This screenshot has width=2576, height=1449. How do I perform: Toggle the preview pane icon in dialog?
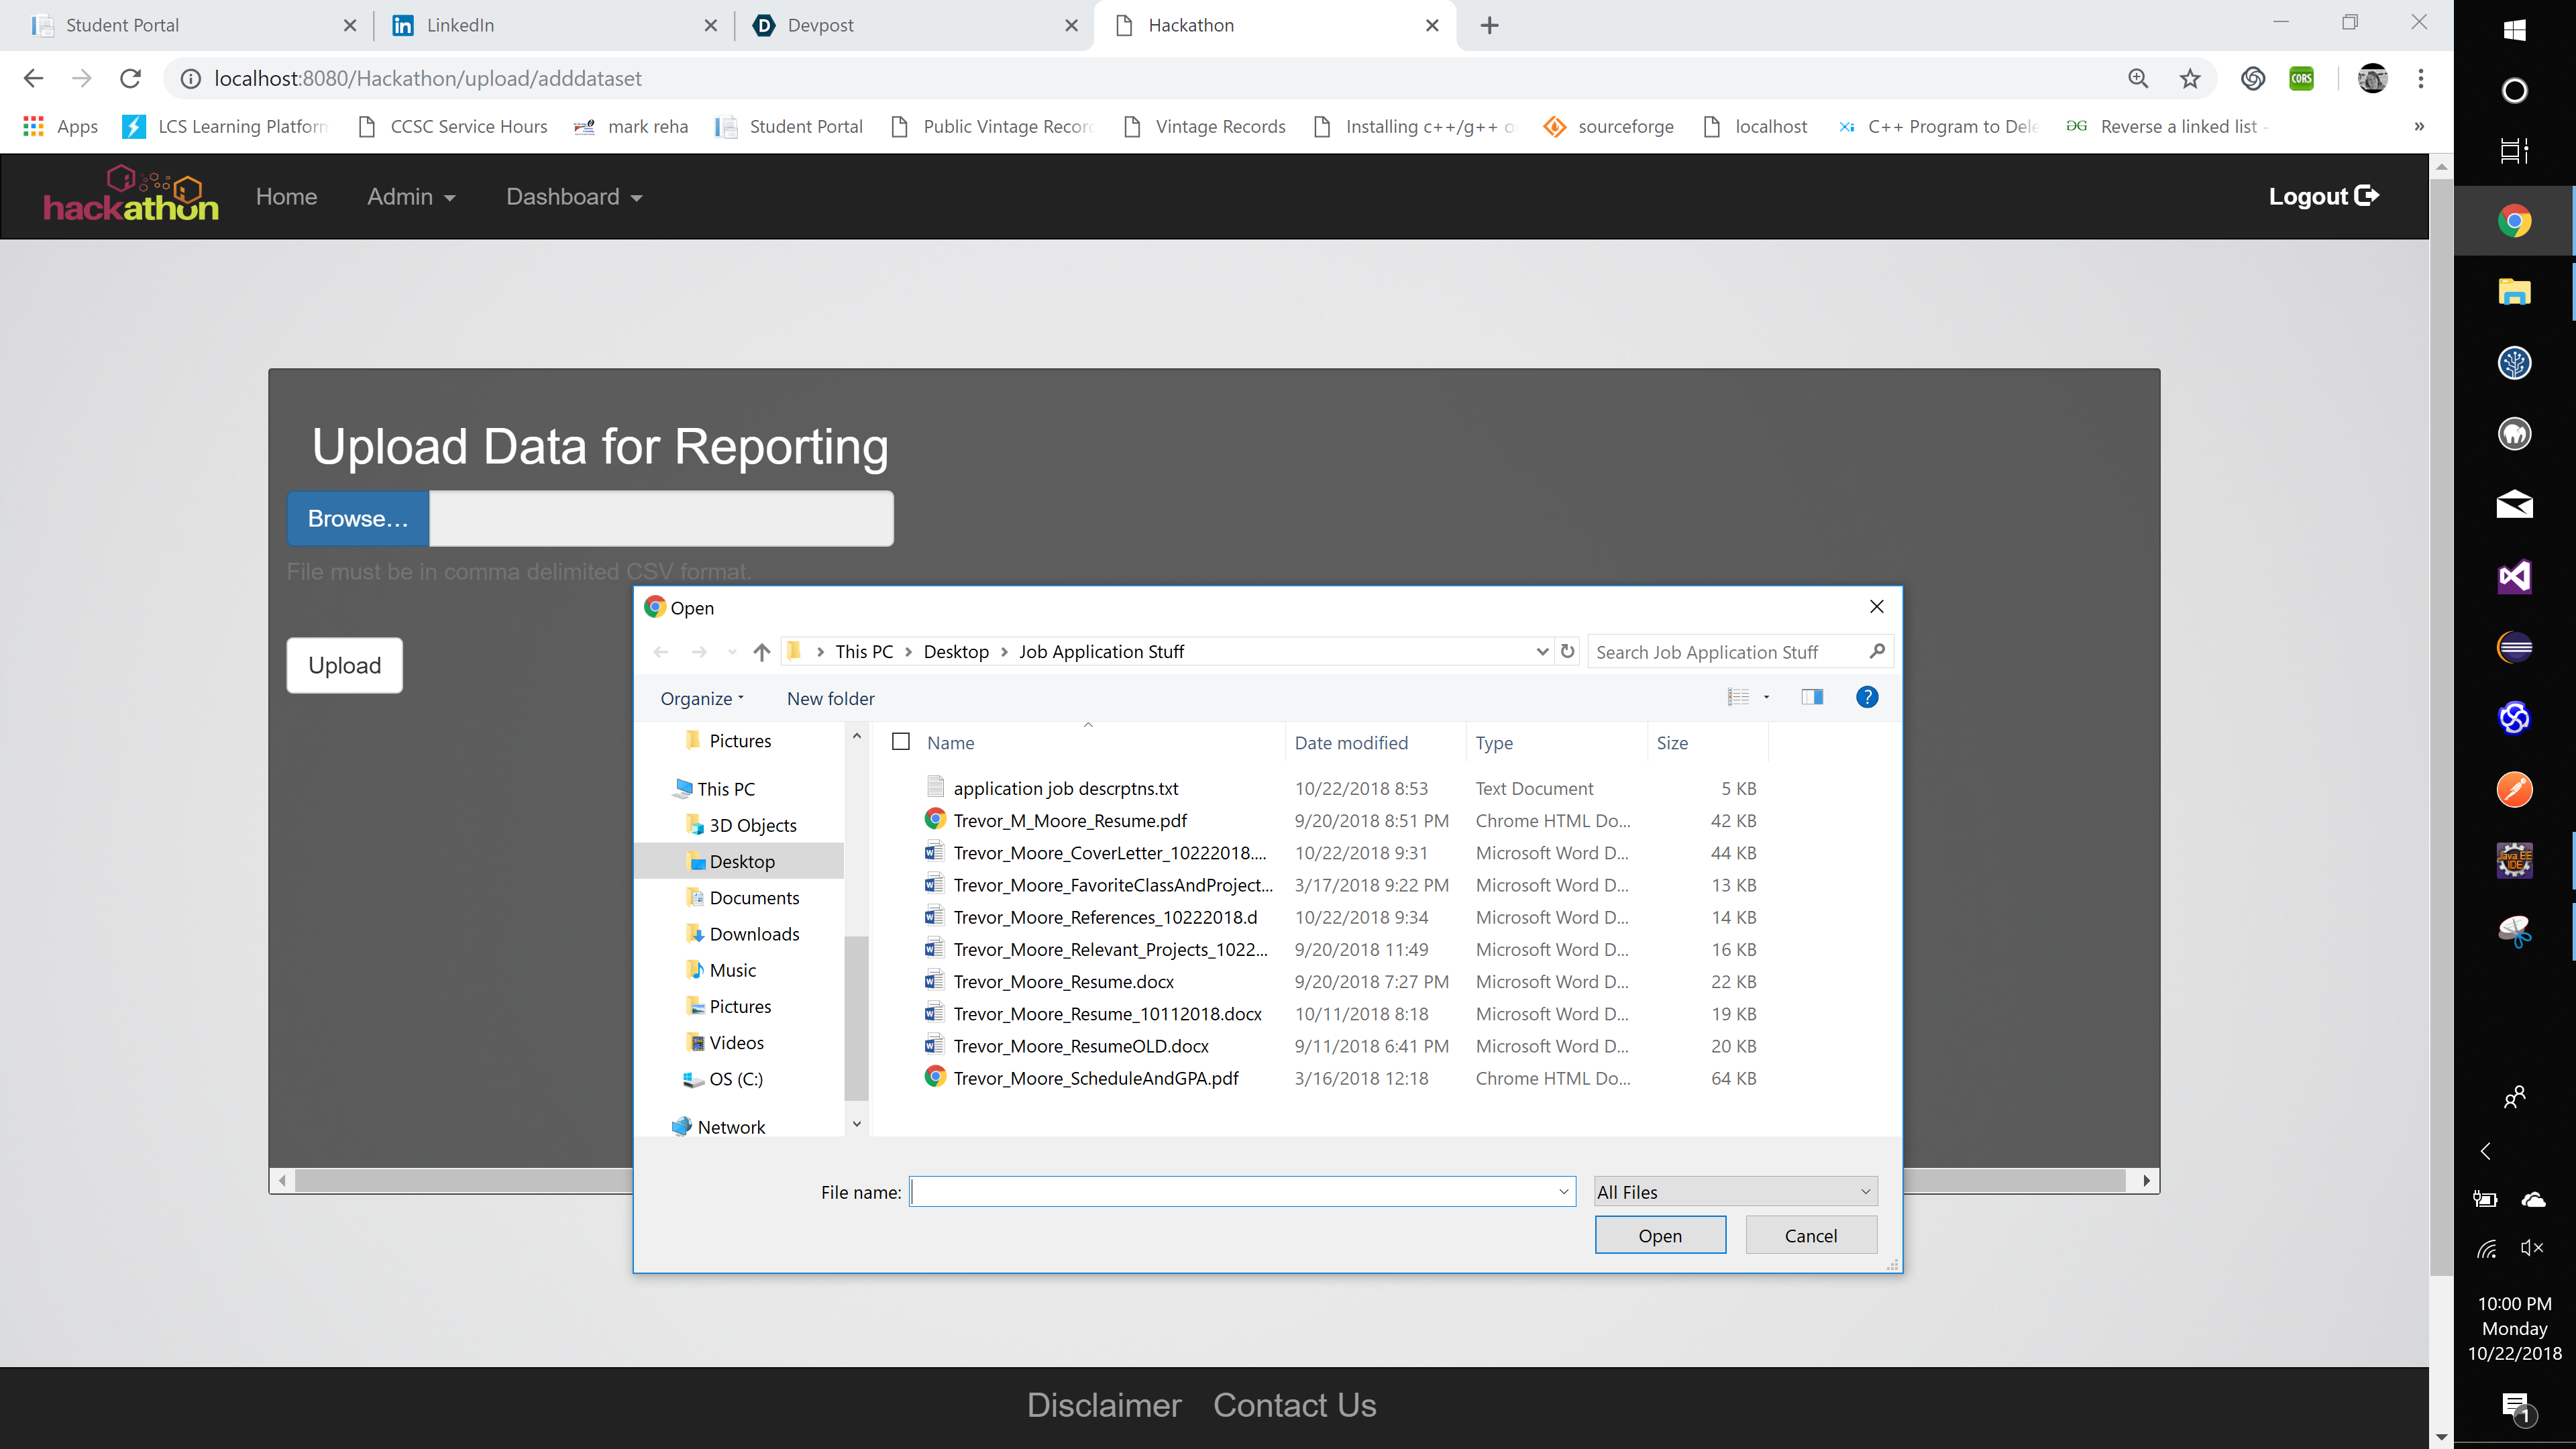pyautogui.click(x=1811, y=698)
